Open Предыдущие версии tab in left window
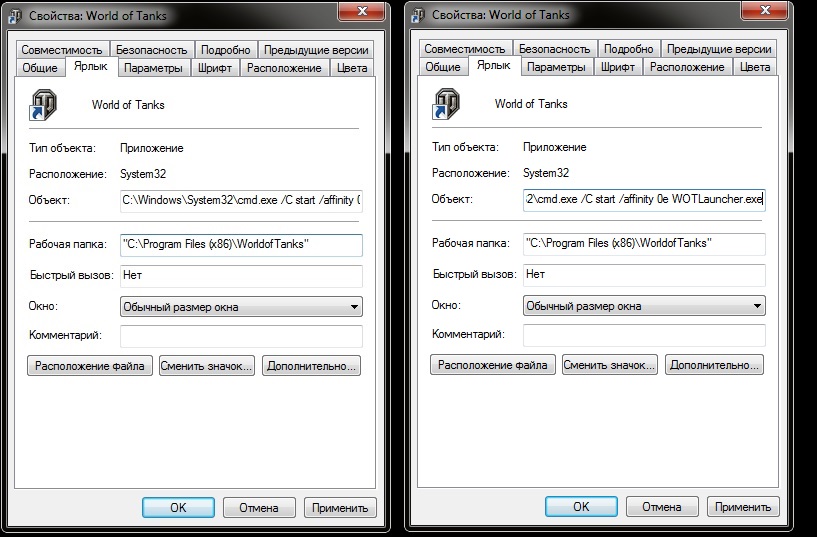This screenshot has height=538, width=817. click(x=316, y=50)
